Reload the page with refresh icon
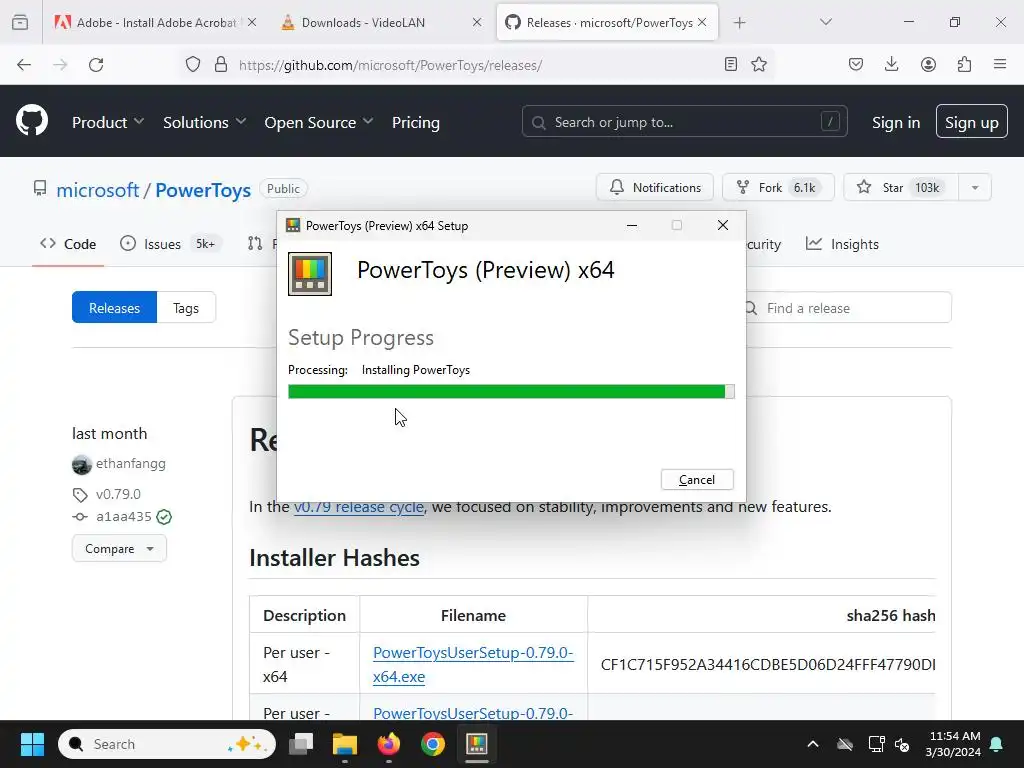The image size is (1024, 768). click(96, 65)
